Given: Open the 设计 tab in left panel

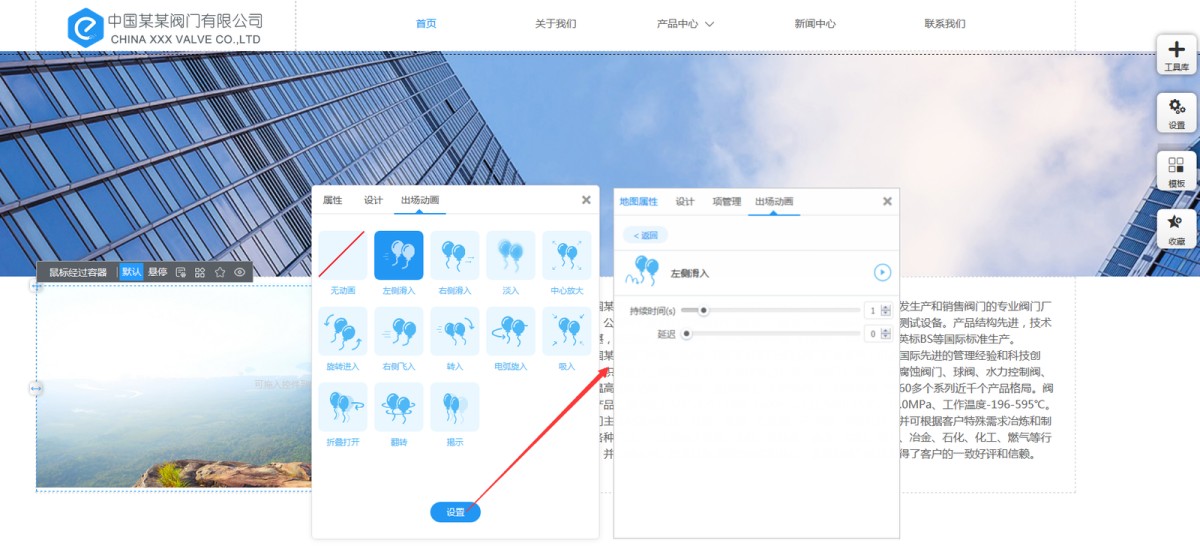Looking at the screenshot, I should click(373, 200).
